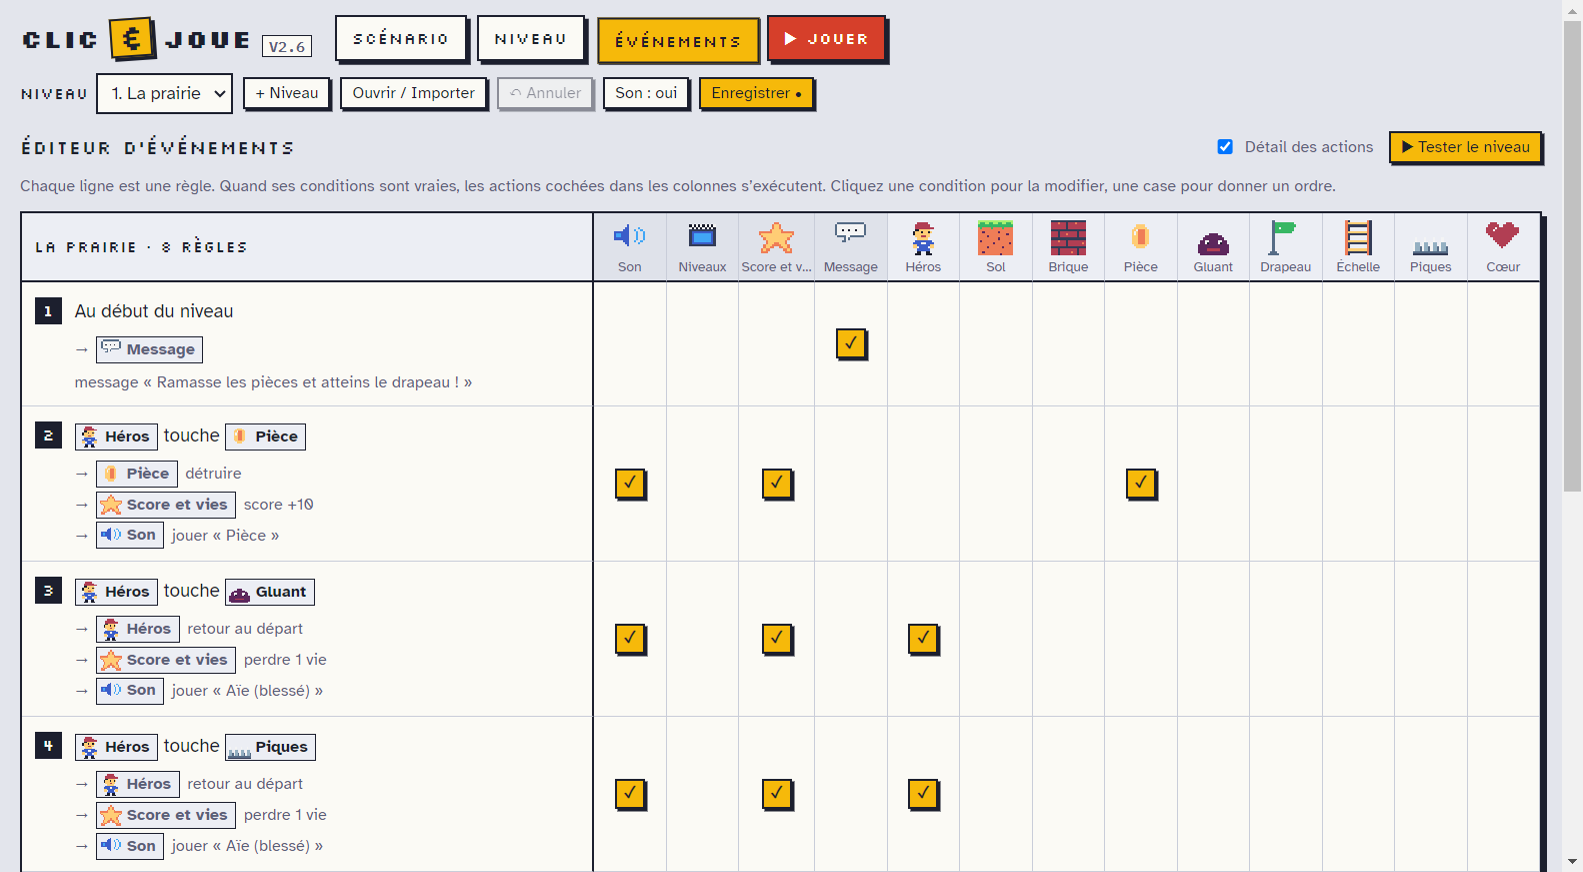Click Son action chip in rule 4
The image size is (1583, 872).
tap(130, 846)
